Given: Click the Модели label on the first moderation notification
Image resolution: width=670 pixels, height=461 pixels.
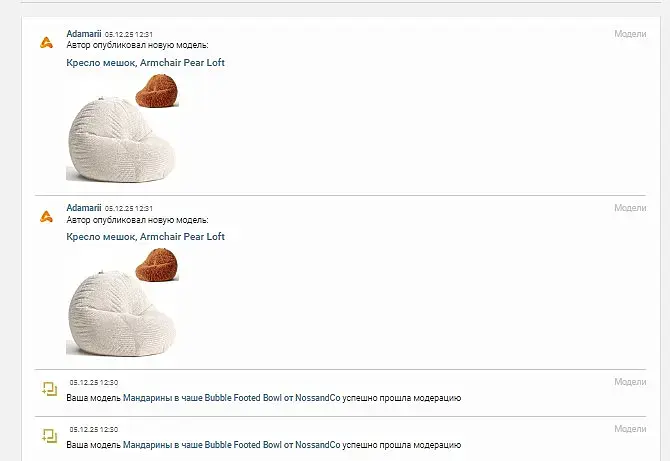Looking at the screenshot, I should 630,382.
